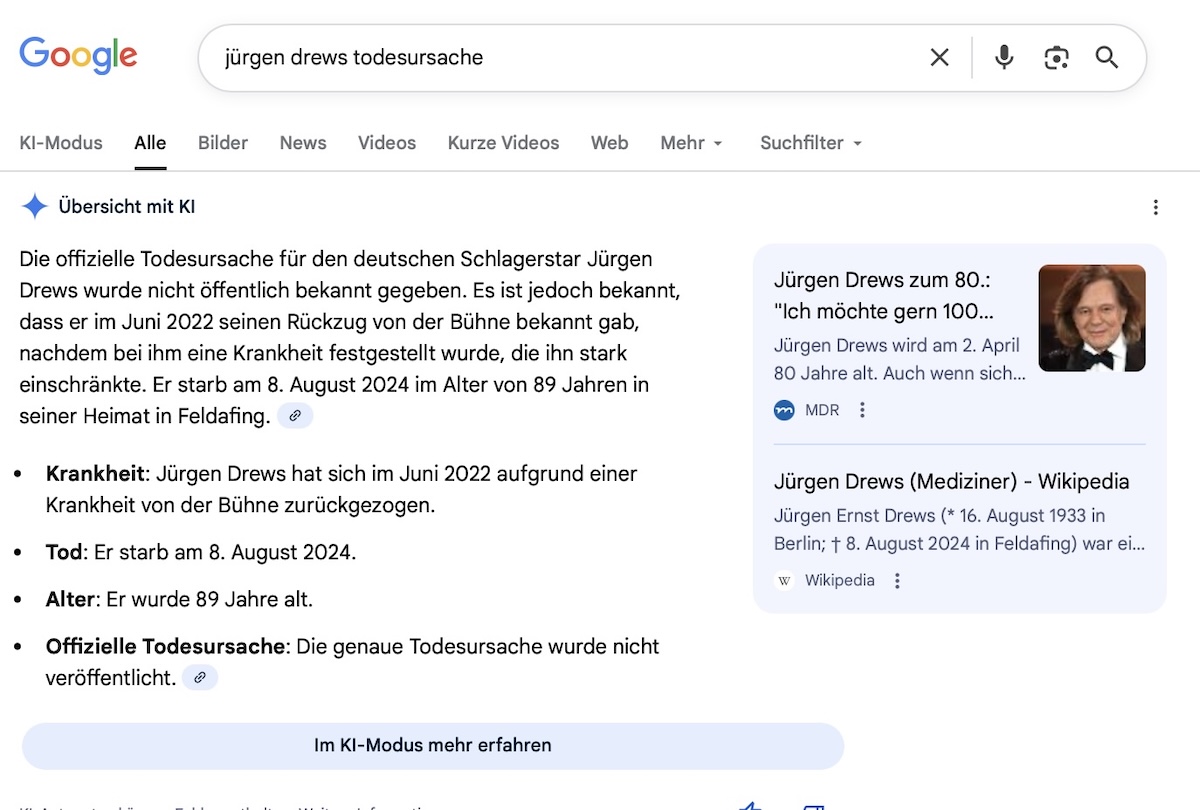The image size is (1200, 810).
Task: Click the Wikipedia favicon in the source card
Action: click(x=784, y=580)
